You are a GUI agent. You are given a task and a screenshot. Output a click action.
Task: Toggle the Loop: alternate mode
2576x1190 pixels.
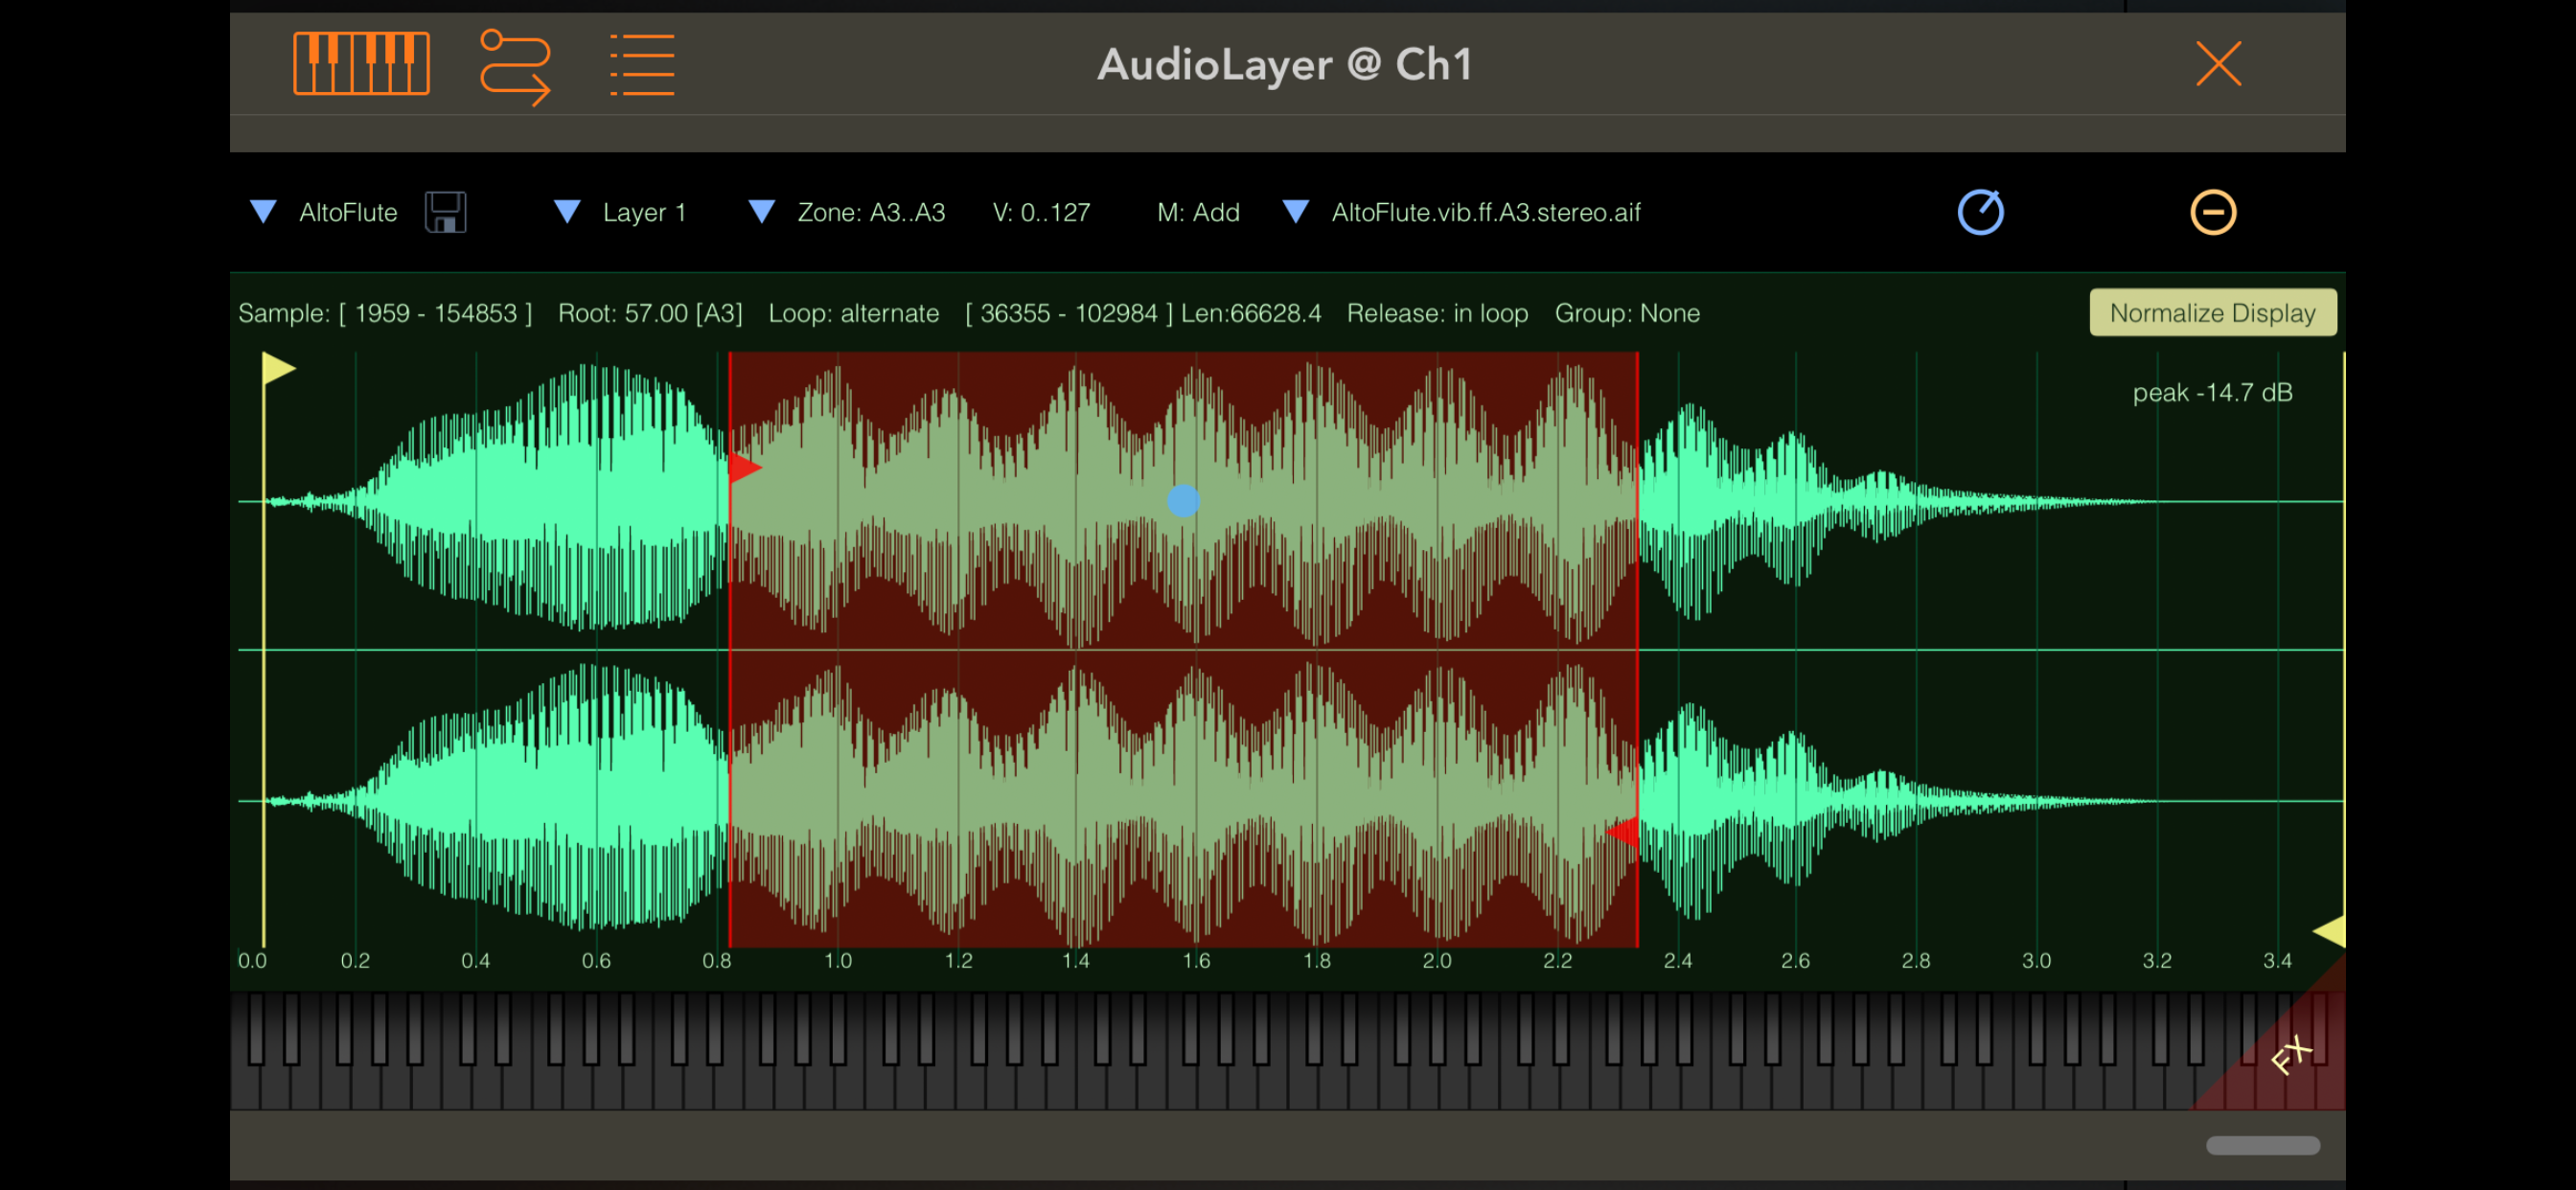click(853, 313)
